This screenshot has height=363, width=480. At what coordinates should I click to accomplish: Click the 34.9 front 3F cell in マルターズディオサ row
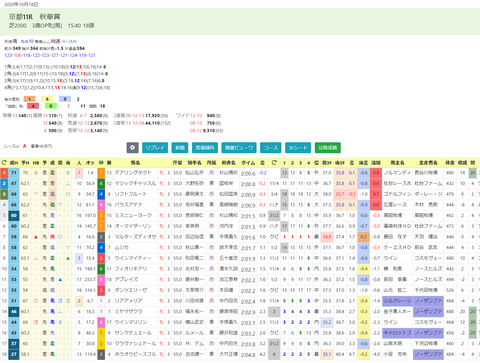click(327, 237)
